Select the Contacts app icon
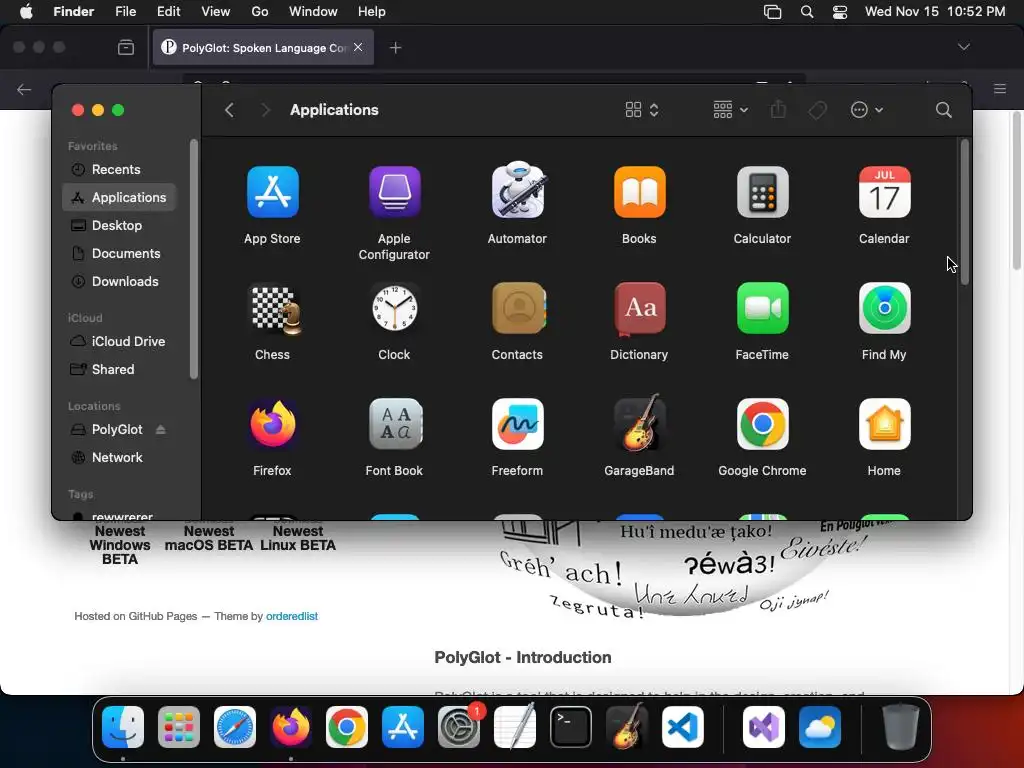 point(519,308)
